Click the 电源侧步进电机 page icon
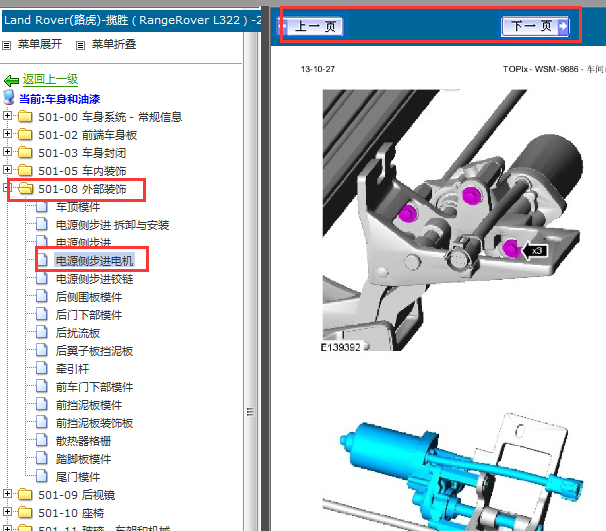606x531 pixels. coord(42,260)
